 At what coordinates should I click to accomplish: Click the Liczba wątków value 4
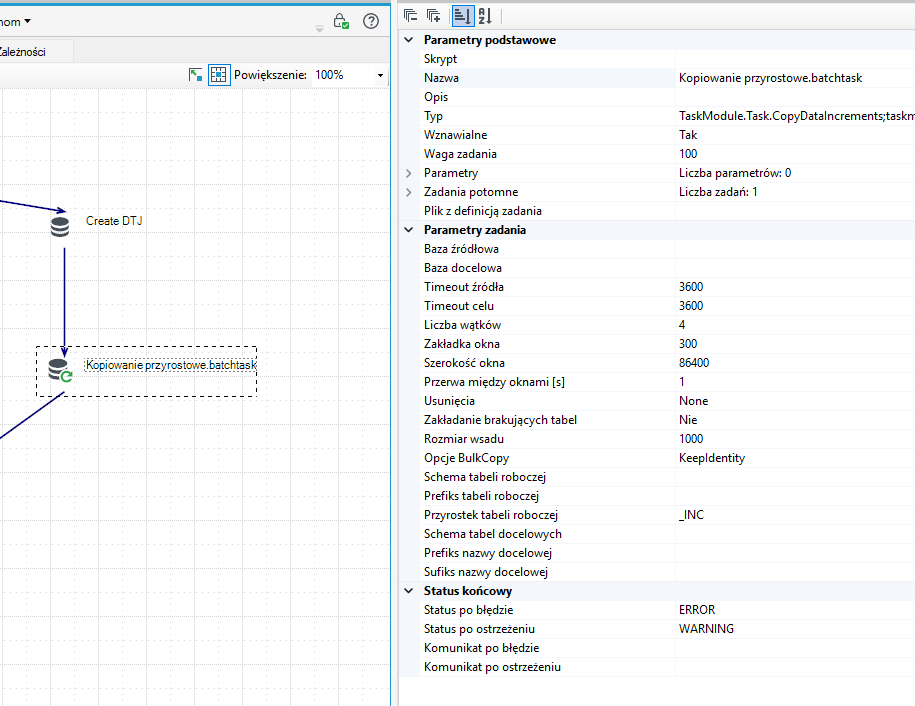682,325
